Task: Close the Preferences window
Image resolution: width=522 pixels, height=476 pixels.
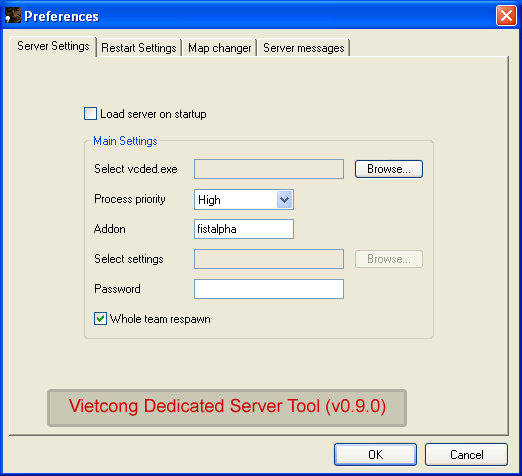Action: coord(506,15)
